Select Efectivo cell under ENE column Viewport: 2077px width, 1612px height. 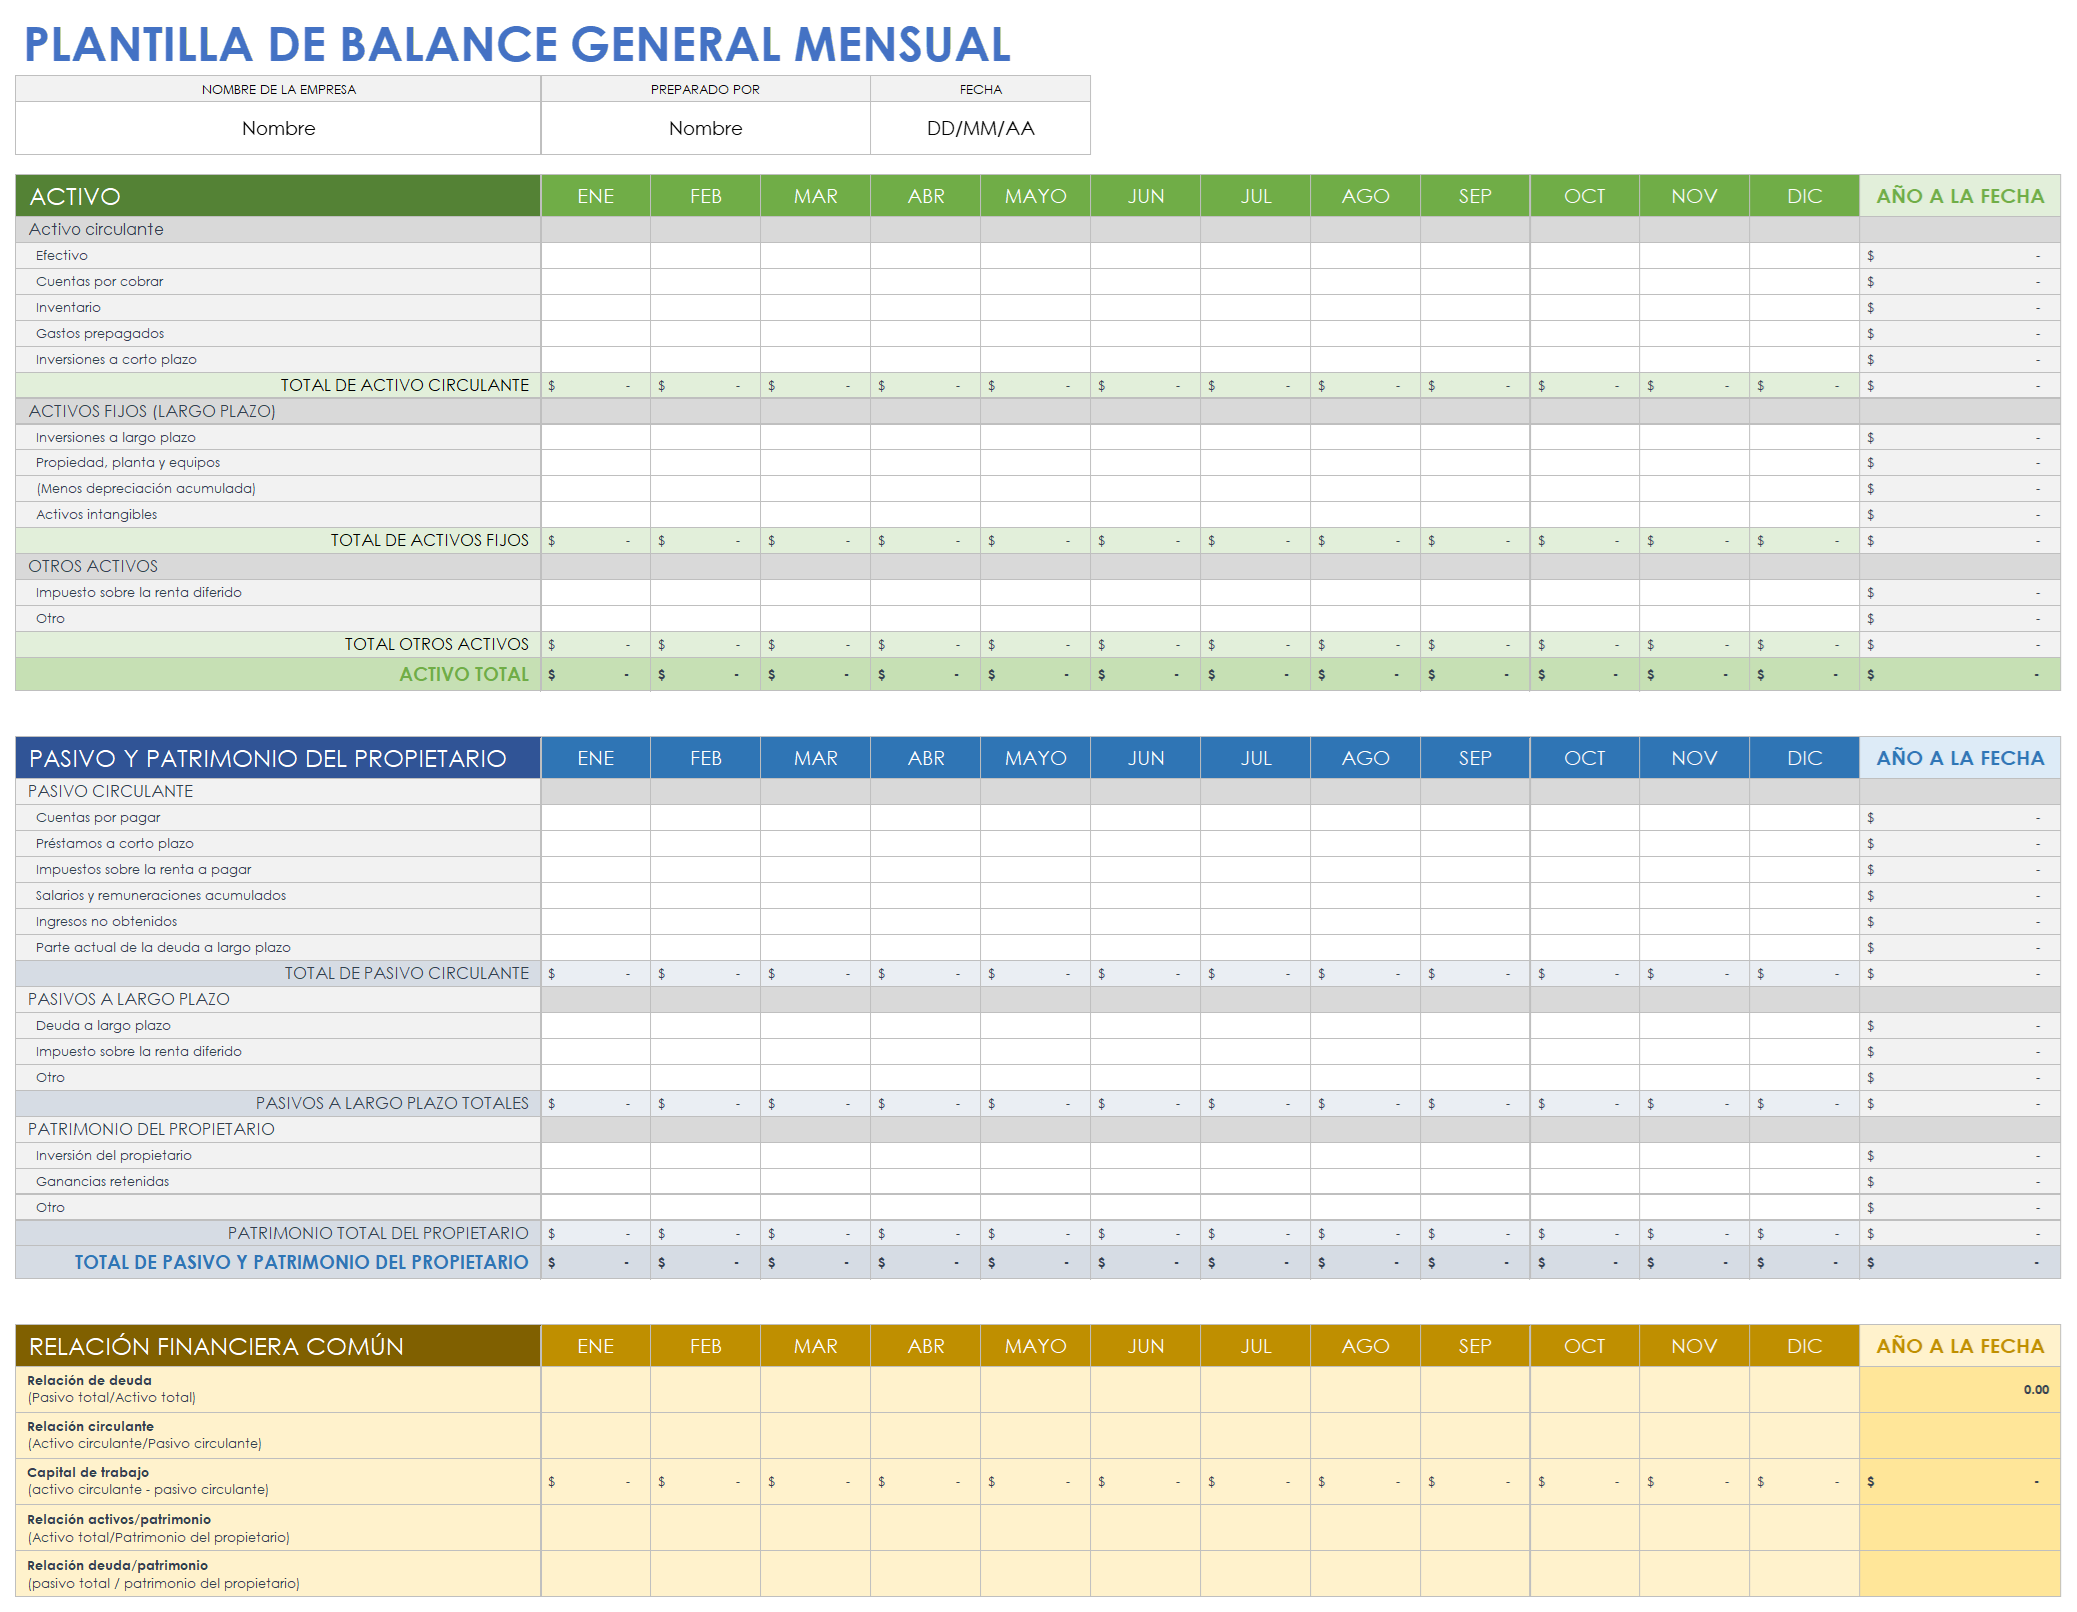click(x=596, y=255)
